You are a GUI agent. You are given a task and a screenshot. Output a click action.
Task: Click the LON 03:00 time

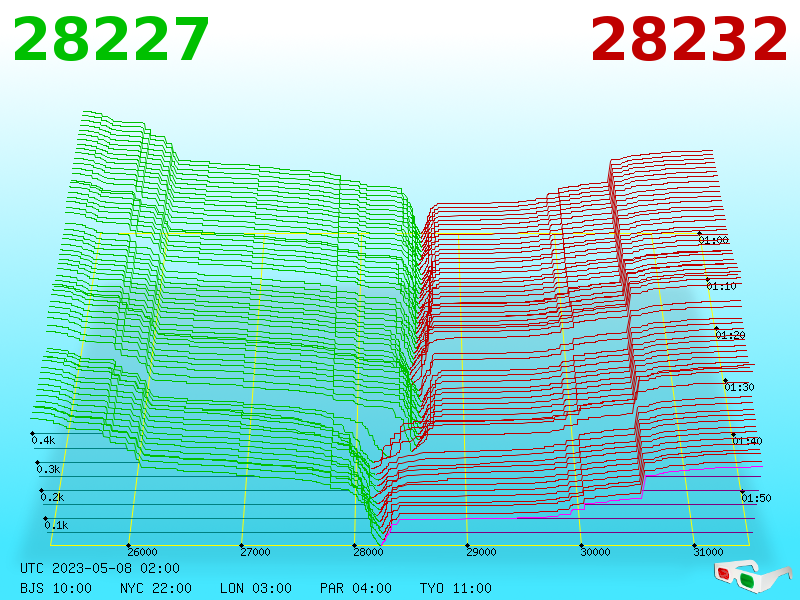256,588
